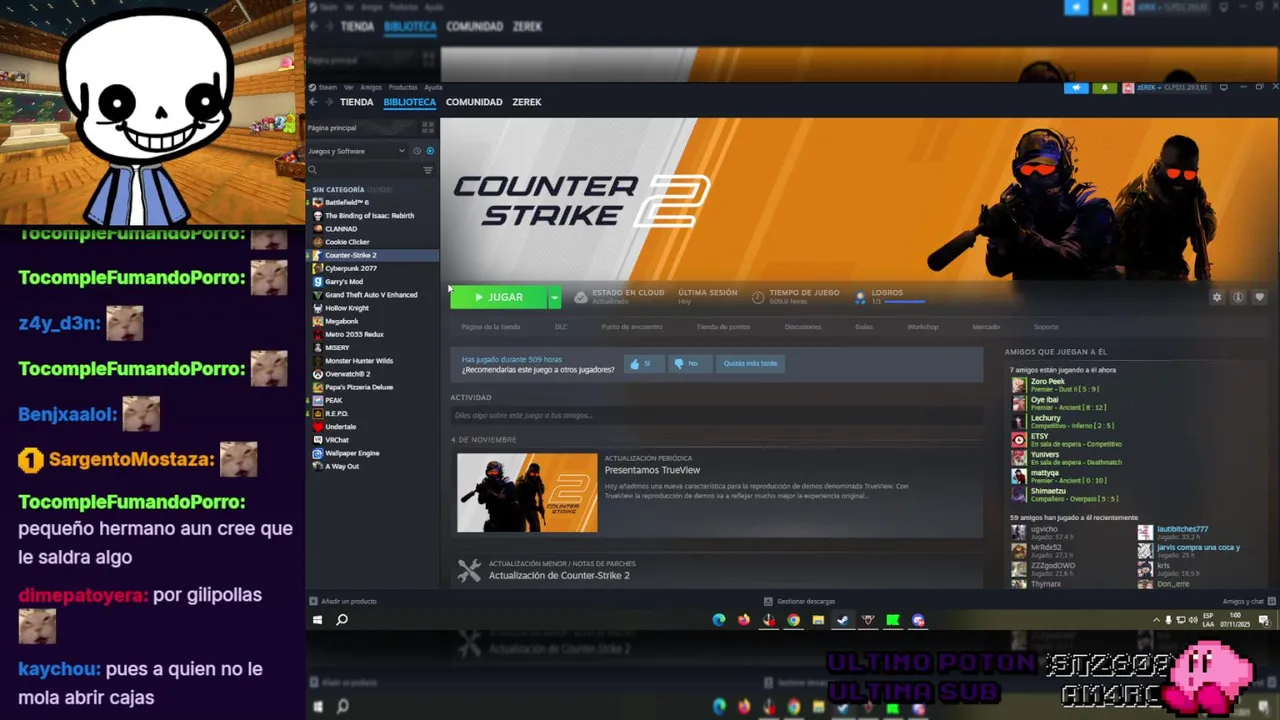Open the Windows Start button
This screenshot has height=720, width=1280.
(x=318, y=620)
